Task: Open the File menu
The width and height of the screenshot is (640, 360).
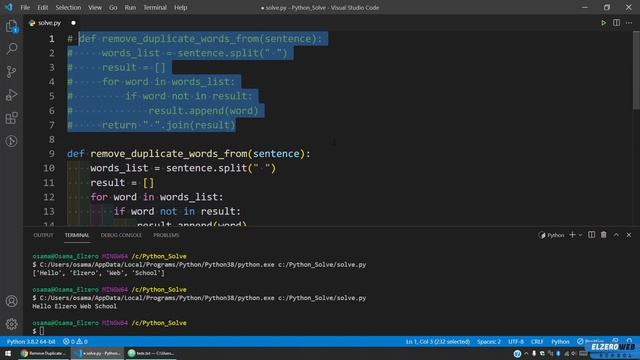Action: (25, 7)
